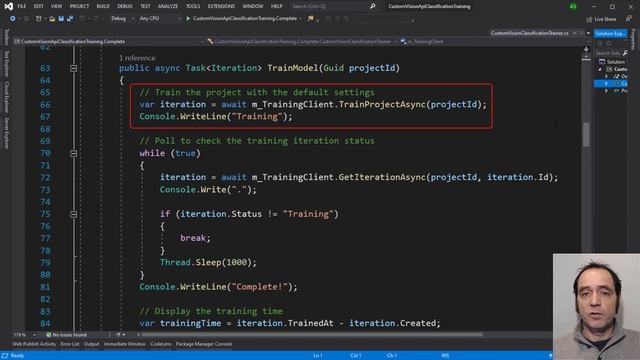Expand the last Solution Explorer node arrow
Viewport: 640px width, 360px height.
click(607, 91)
